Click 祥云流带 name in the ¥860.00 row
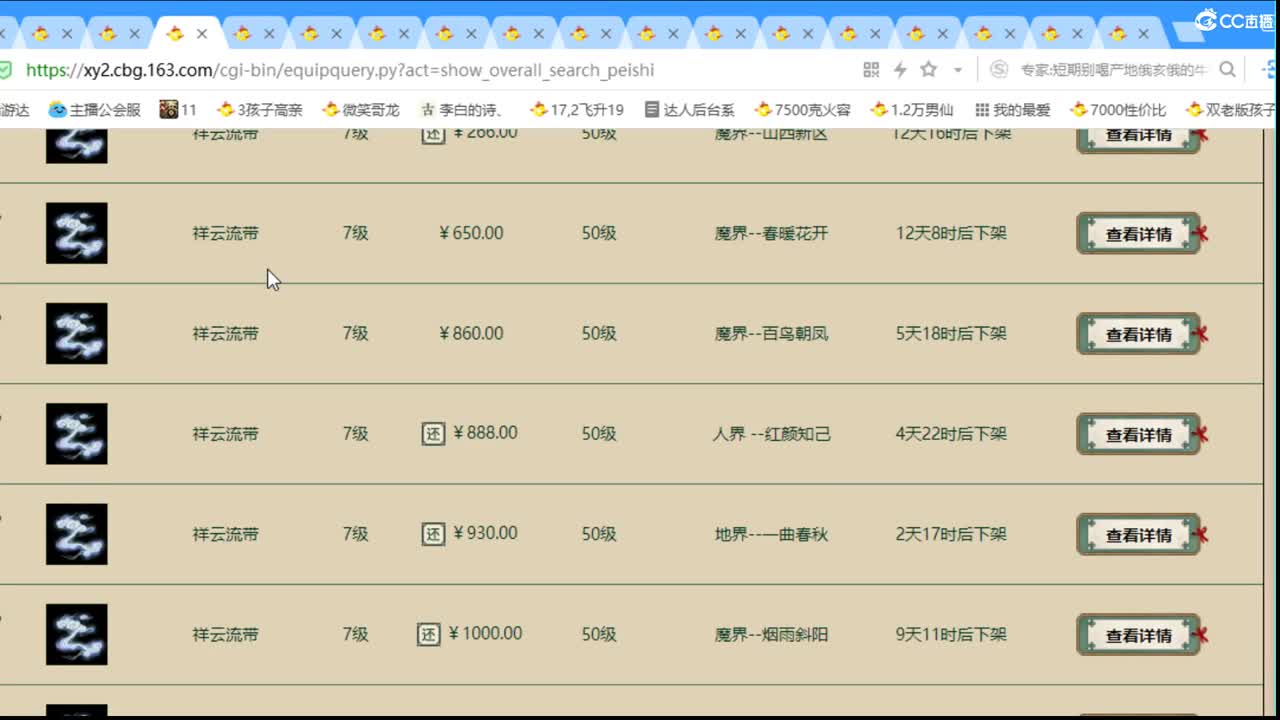Image resolution: width=1280 pixels, height=720 pixels. [225, 333]
